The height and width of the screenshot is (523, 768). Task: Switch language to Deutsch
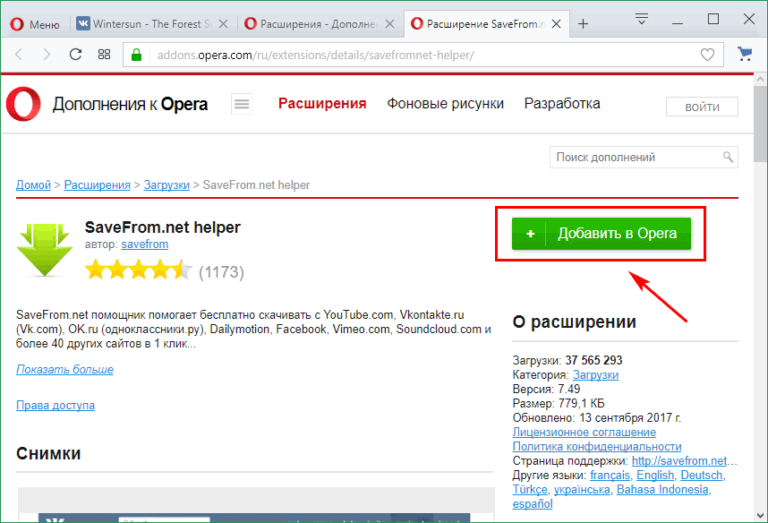pos(701,475)
